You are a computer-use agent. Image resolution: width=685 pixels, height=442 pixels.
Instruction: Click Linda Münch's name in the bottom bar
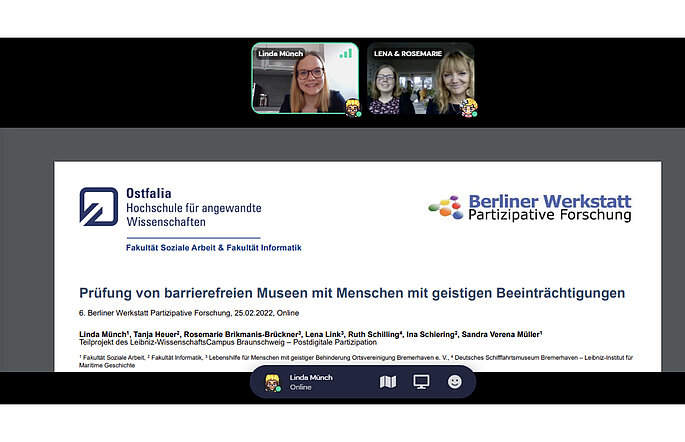(x=311, y=377)
